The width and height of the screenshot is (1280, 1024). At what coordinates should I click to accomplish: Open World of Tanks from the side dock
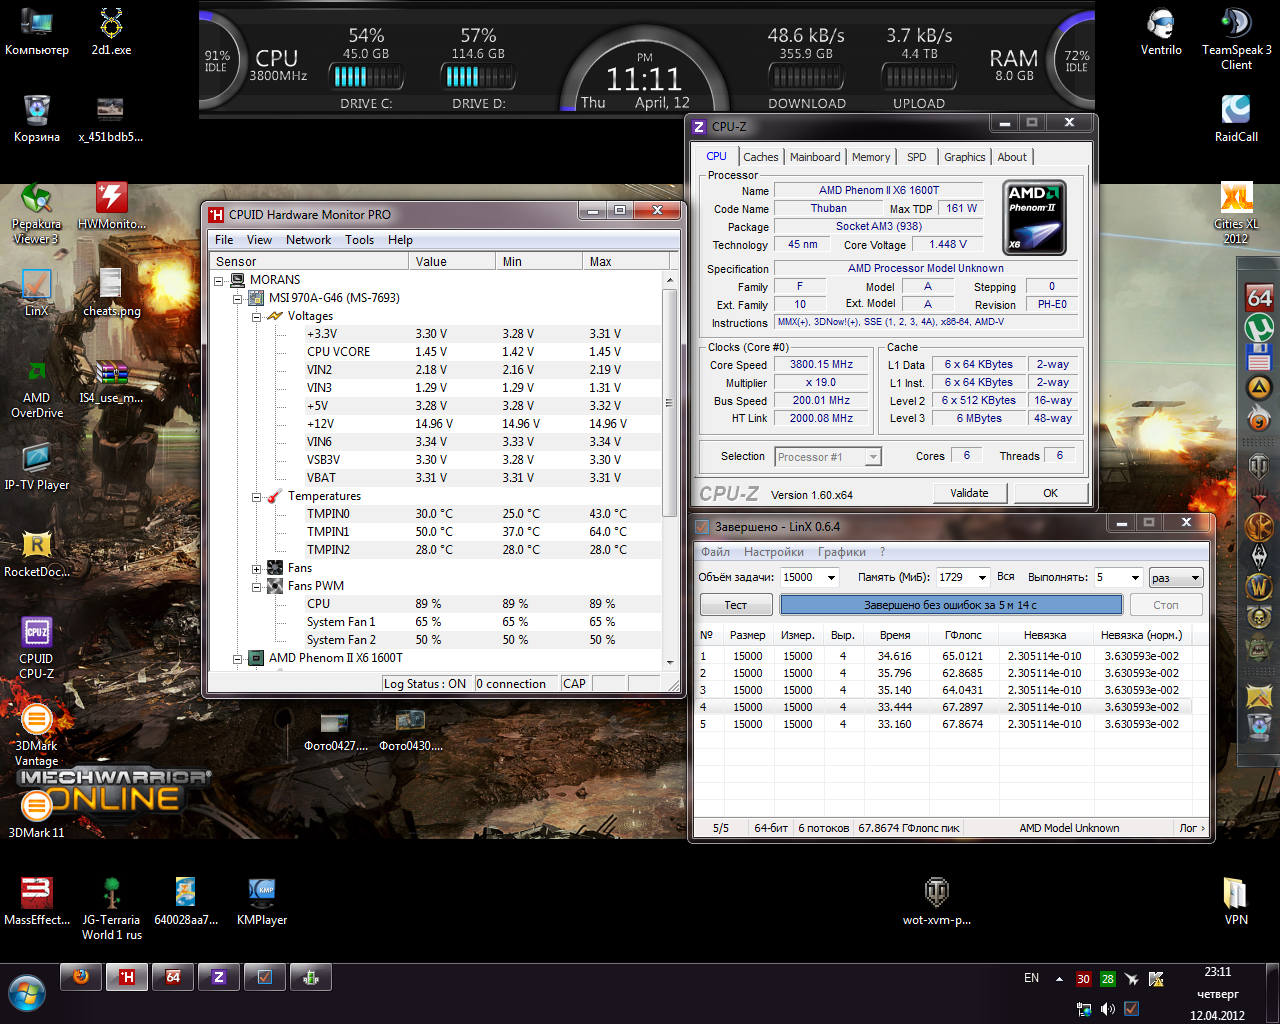pyautogui.click(x=1259, y=466)
